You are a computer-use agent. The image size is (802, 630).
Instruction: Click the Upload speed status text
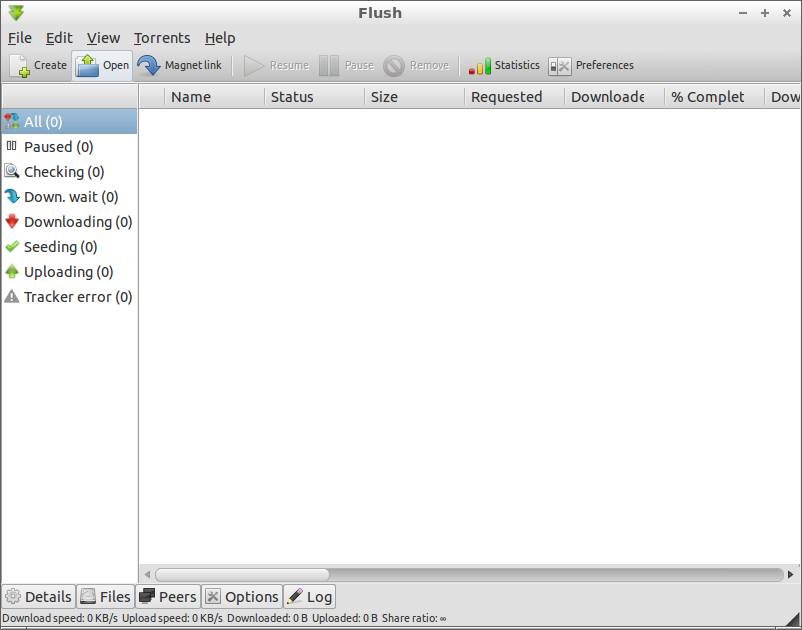click(172, 618)
